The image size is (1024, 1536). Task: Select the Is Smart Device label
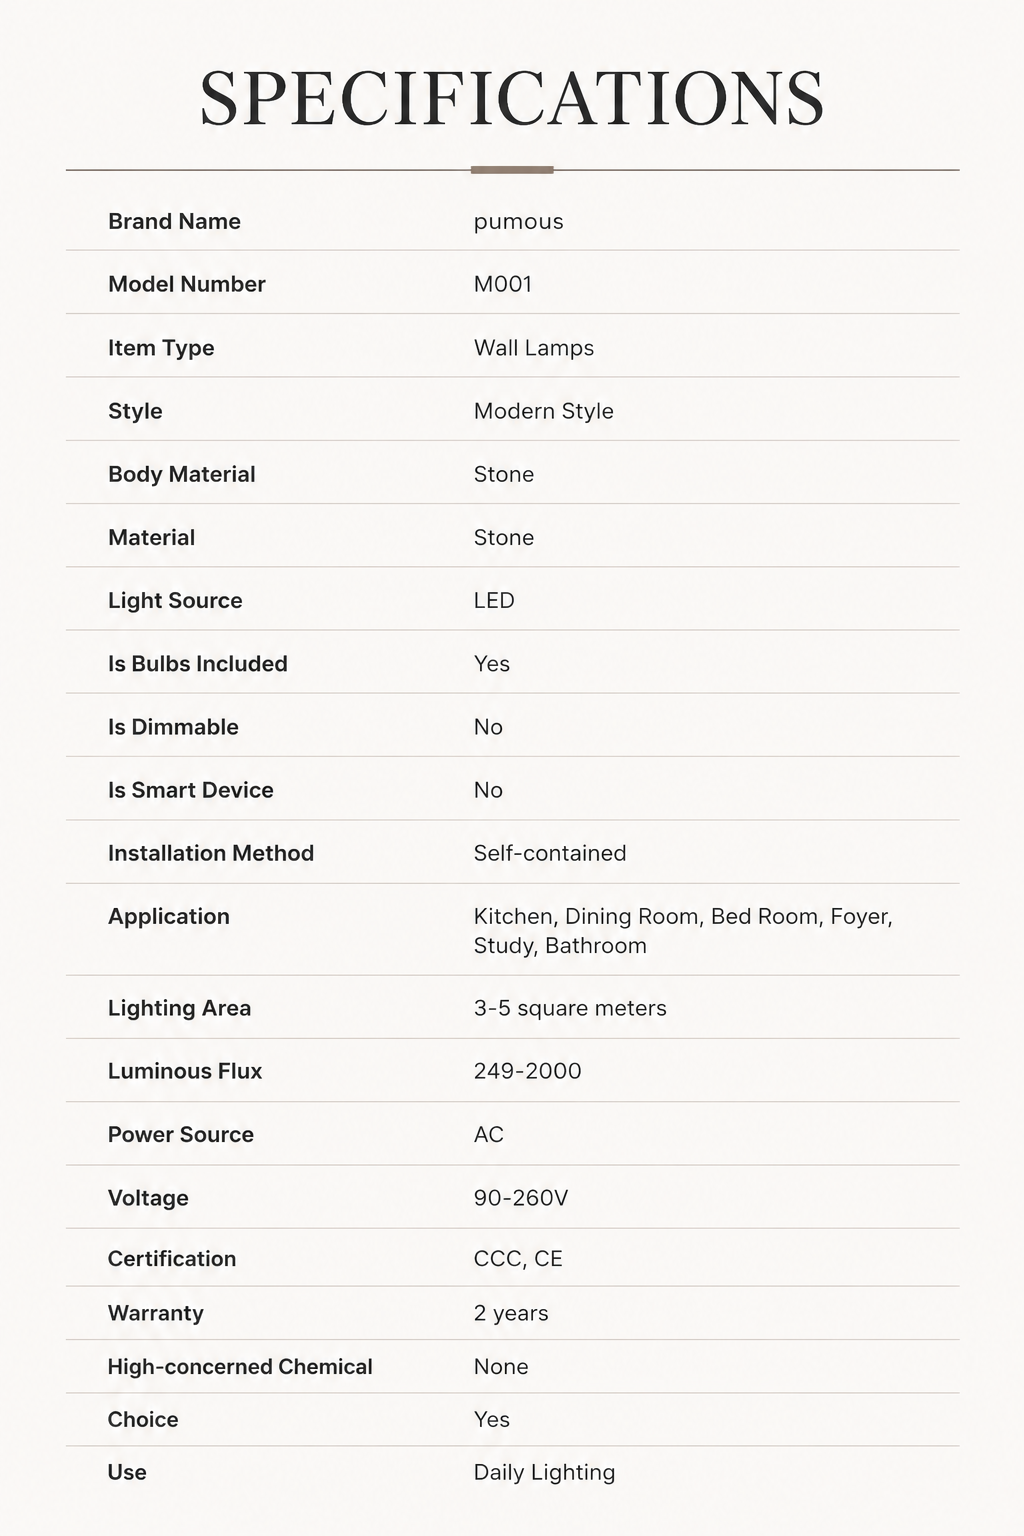[191, 789]
